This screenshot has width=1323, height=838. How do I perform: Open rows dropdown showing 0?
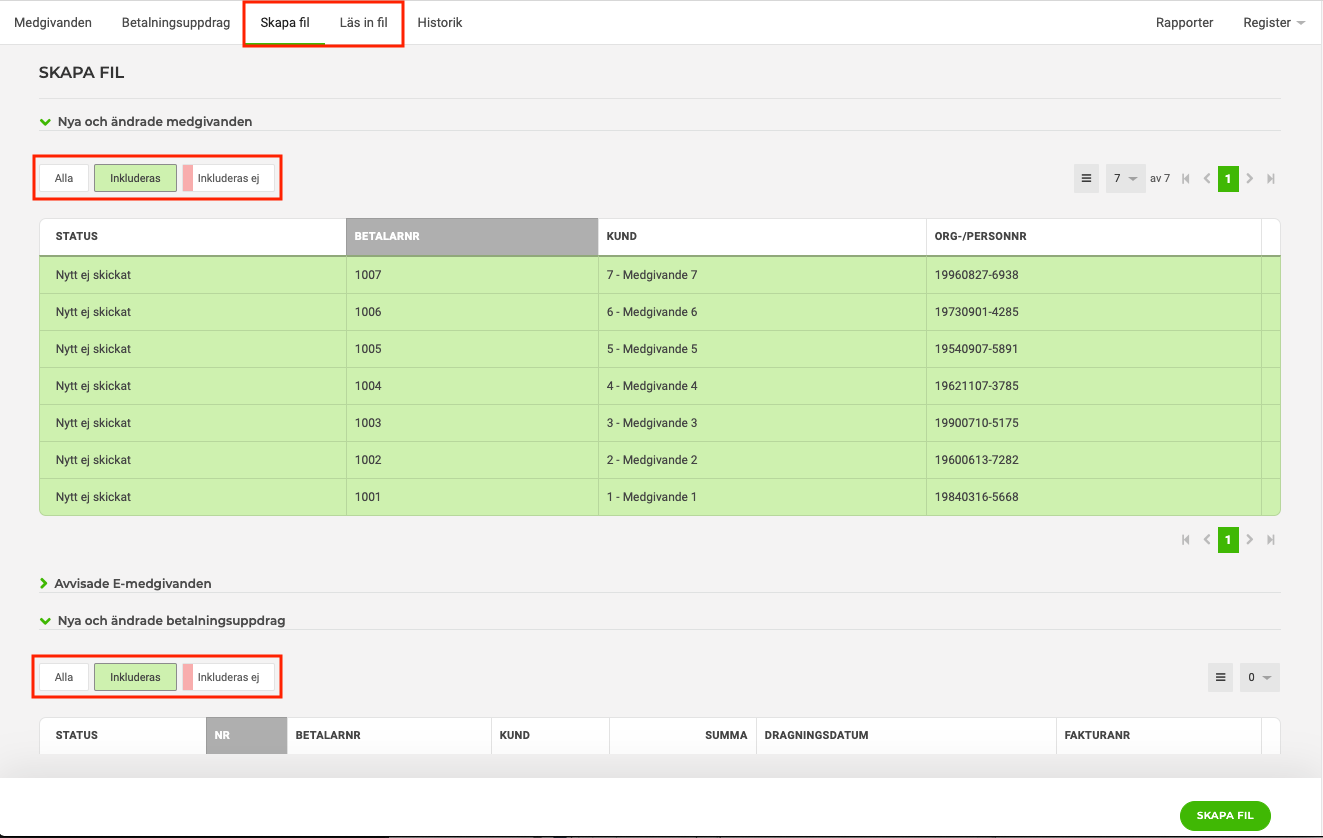point(1259,677)
